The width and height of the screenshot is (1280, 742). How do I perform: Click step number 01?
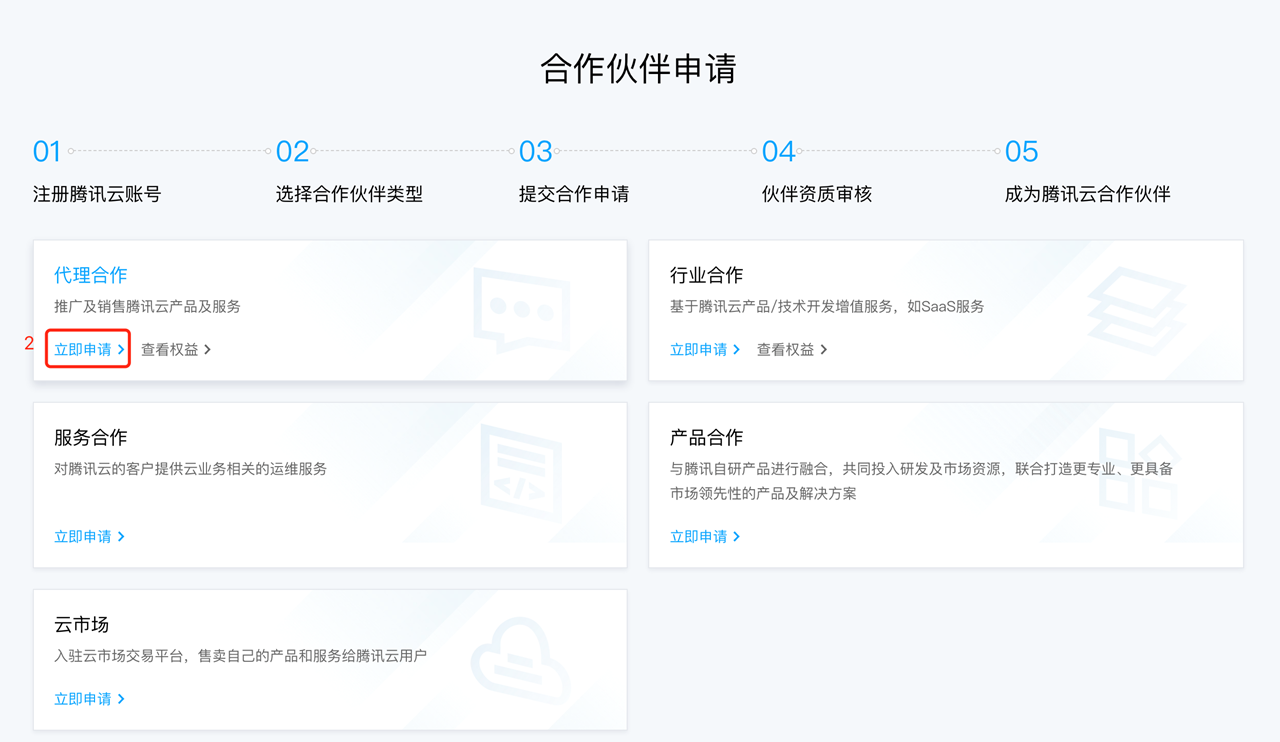click(47, 152)
